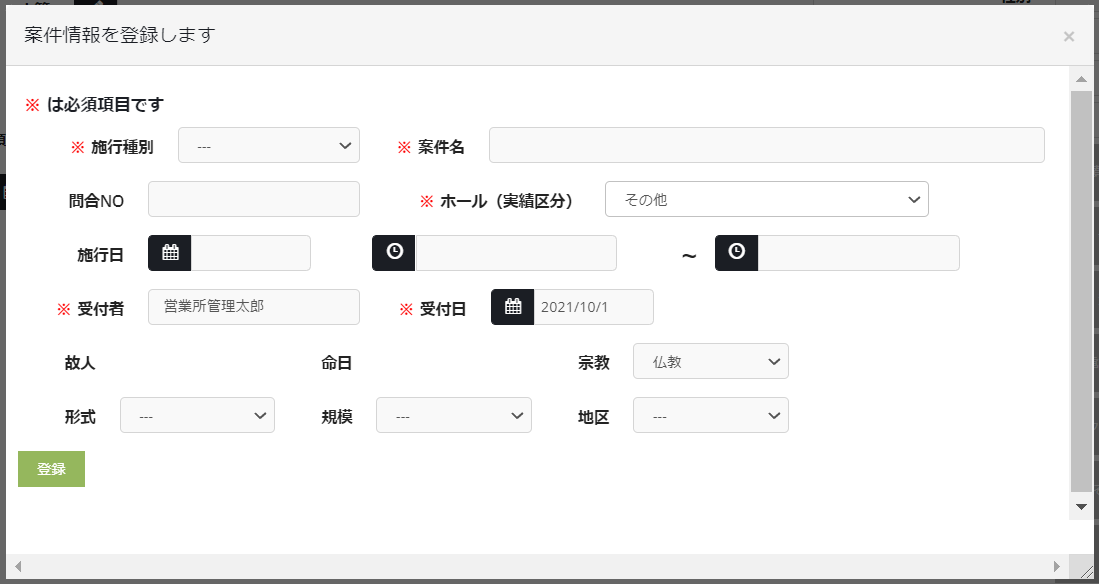Click the horizontal scrollbar right arrow
The image size is (1099, 584).
(1057, 567)
